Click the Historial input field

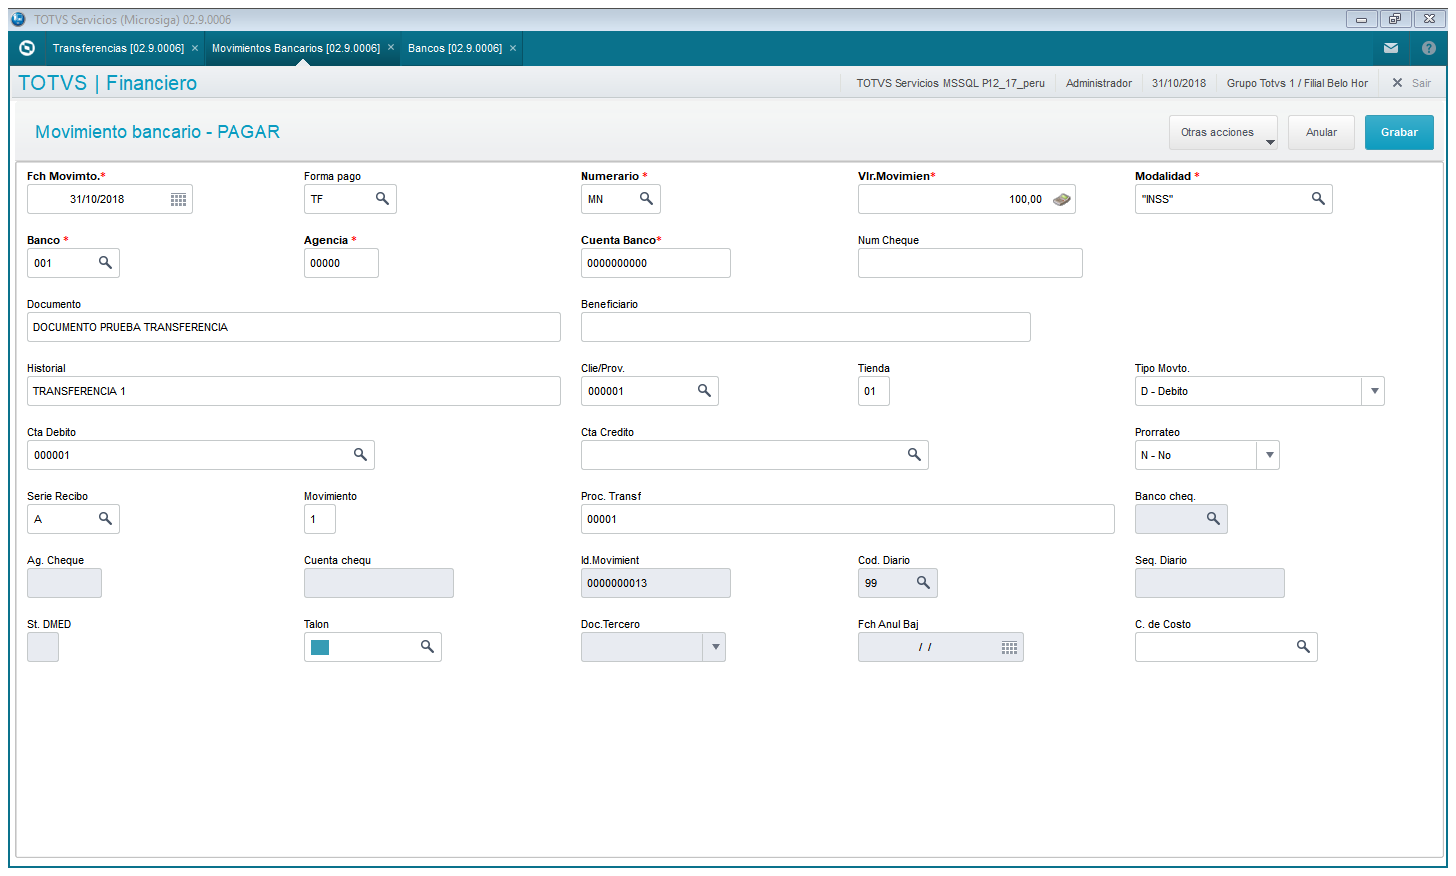tap(294, 391)
